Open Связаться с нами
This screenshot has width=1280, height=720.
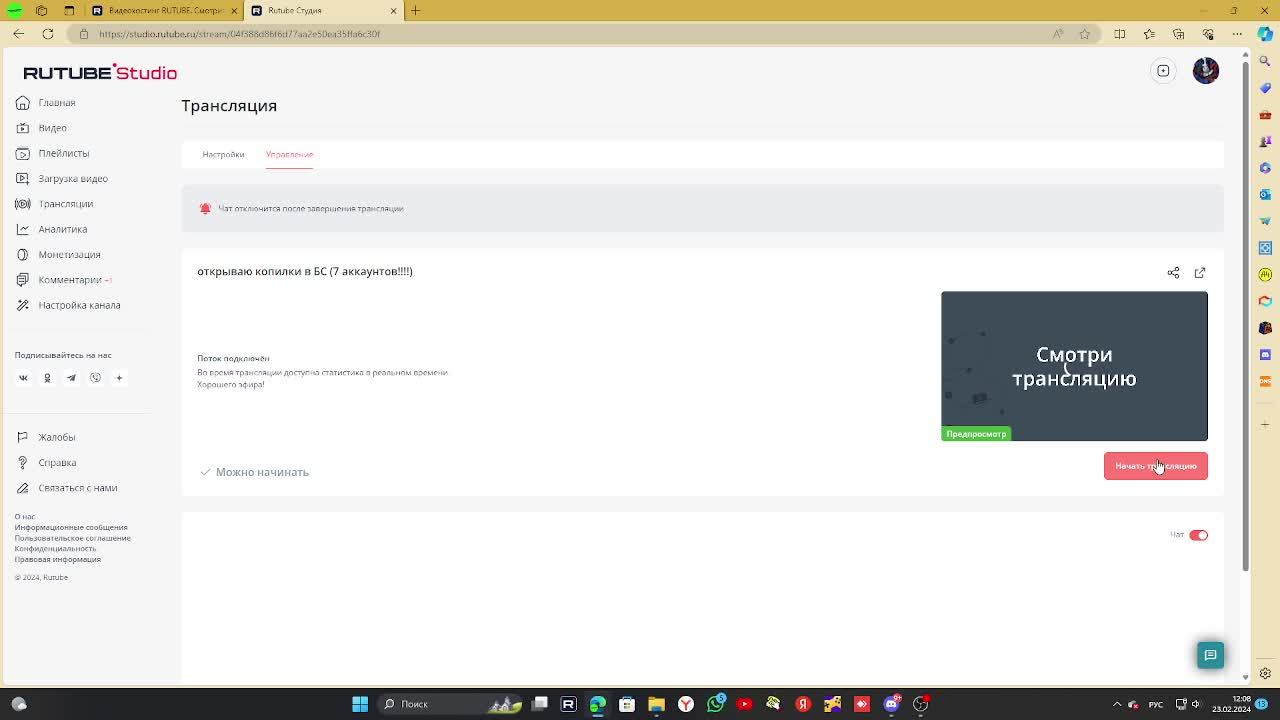[66, 488]
